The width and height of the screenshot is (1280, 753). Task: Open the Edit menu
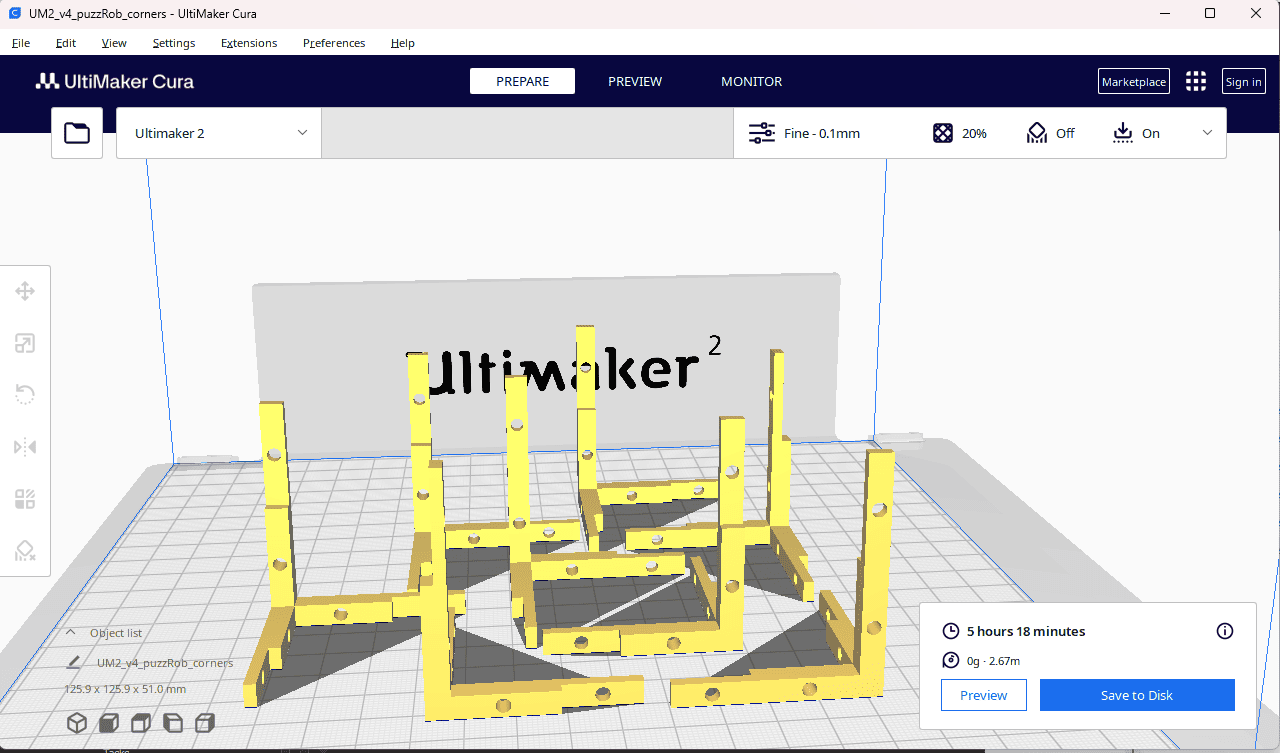(66, 43)
